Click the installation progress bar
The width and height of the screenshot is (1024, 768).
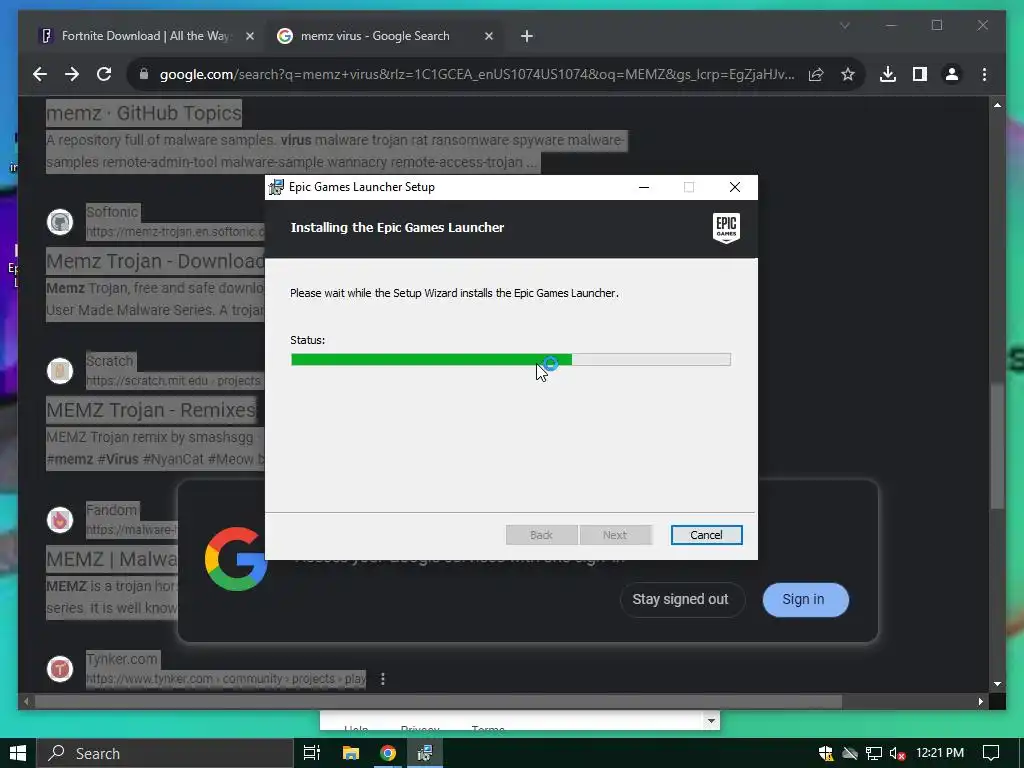tap(511, 359)
